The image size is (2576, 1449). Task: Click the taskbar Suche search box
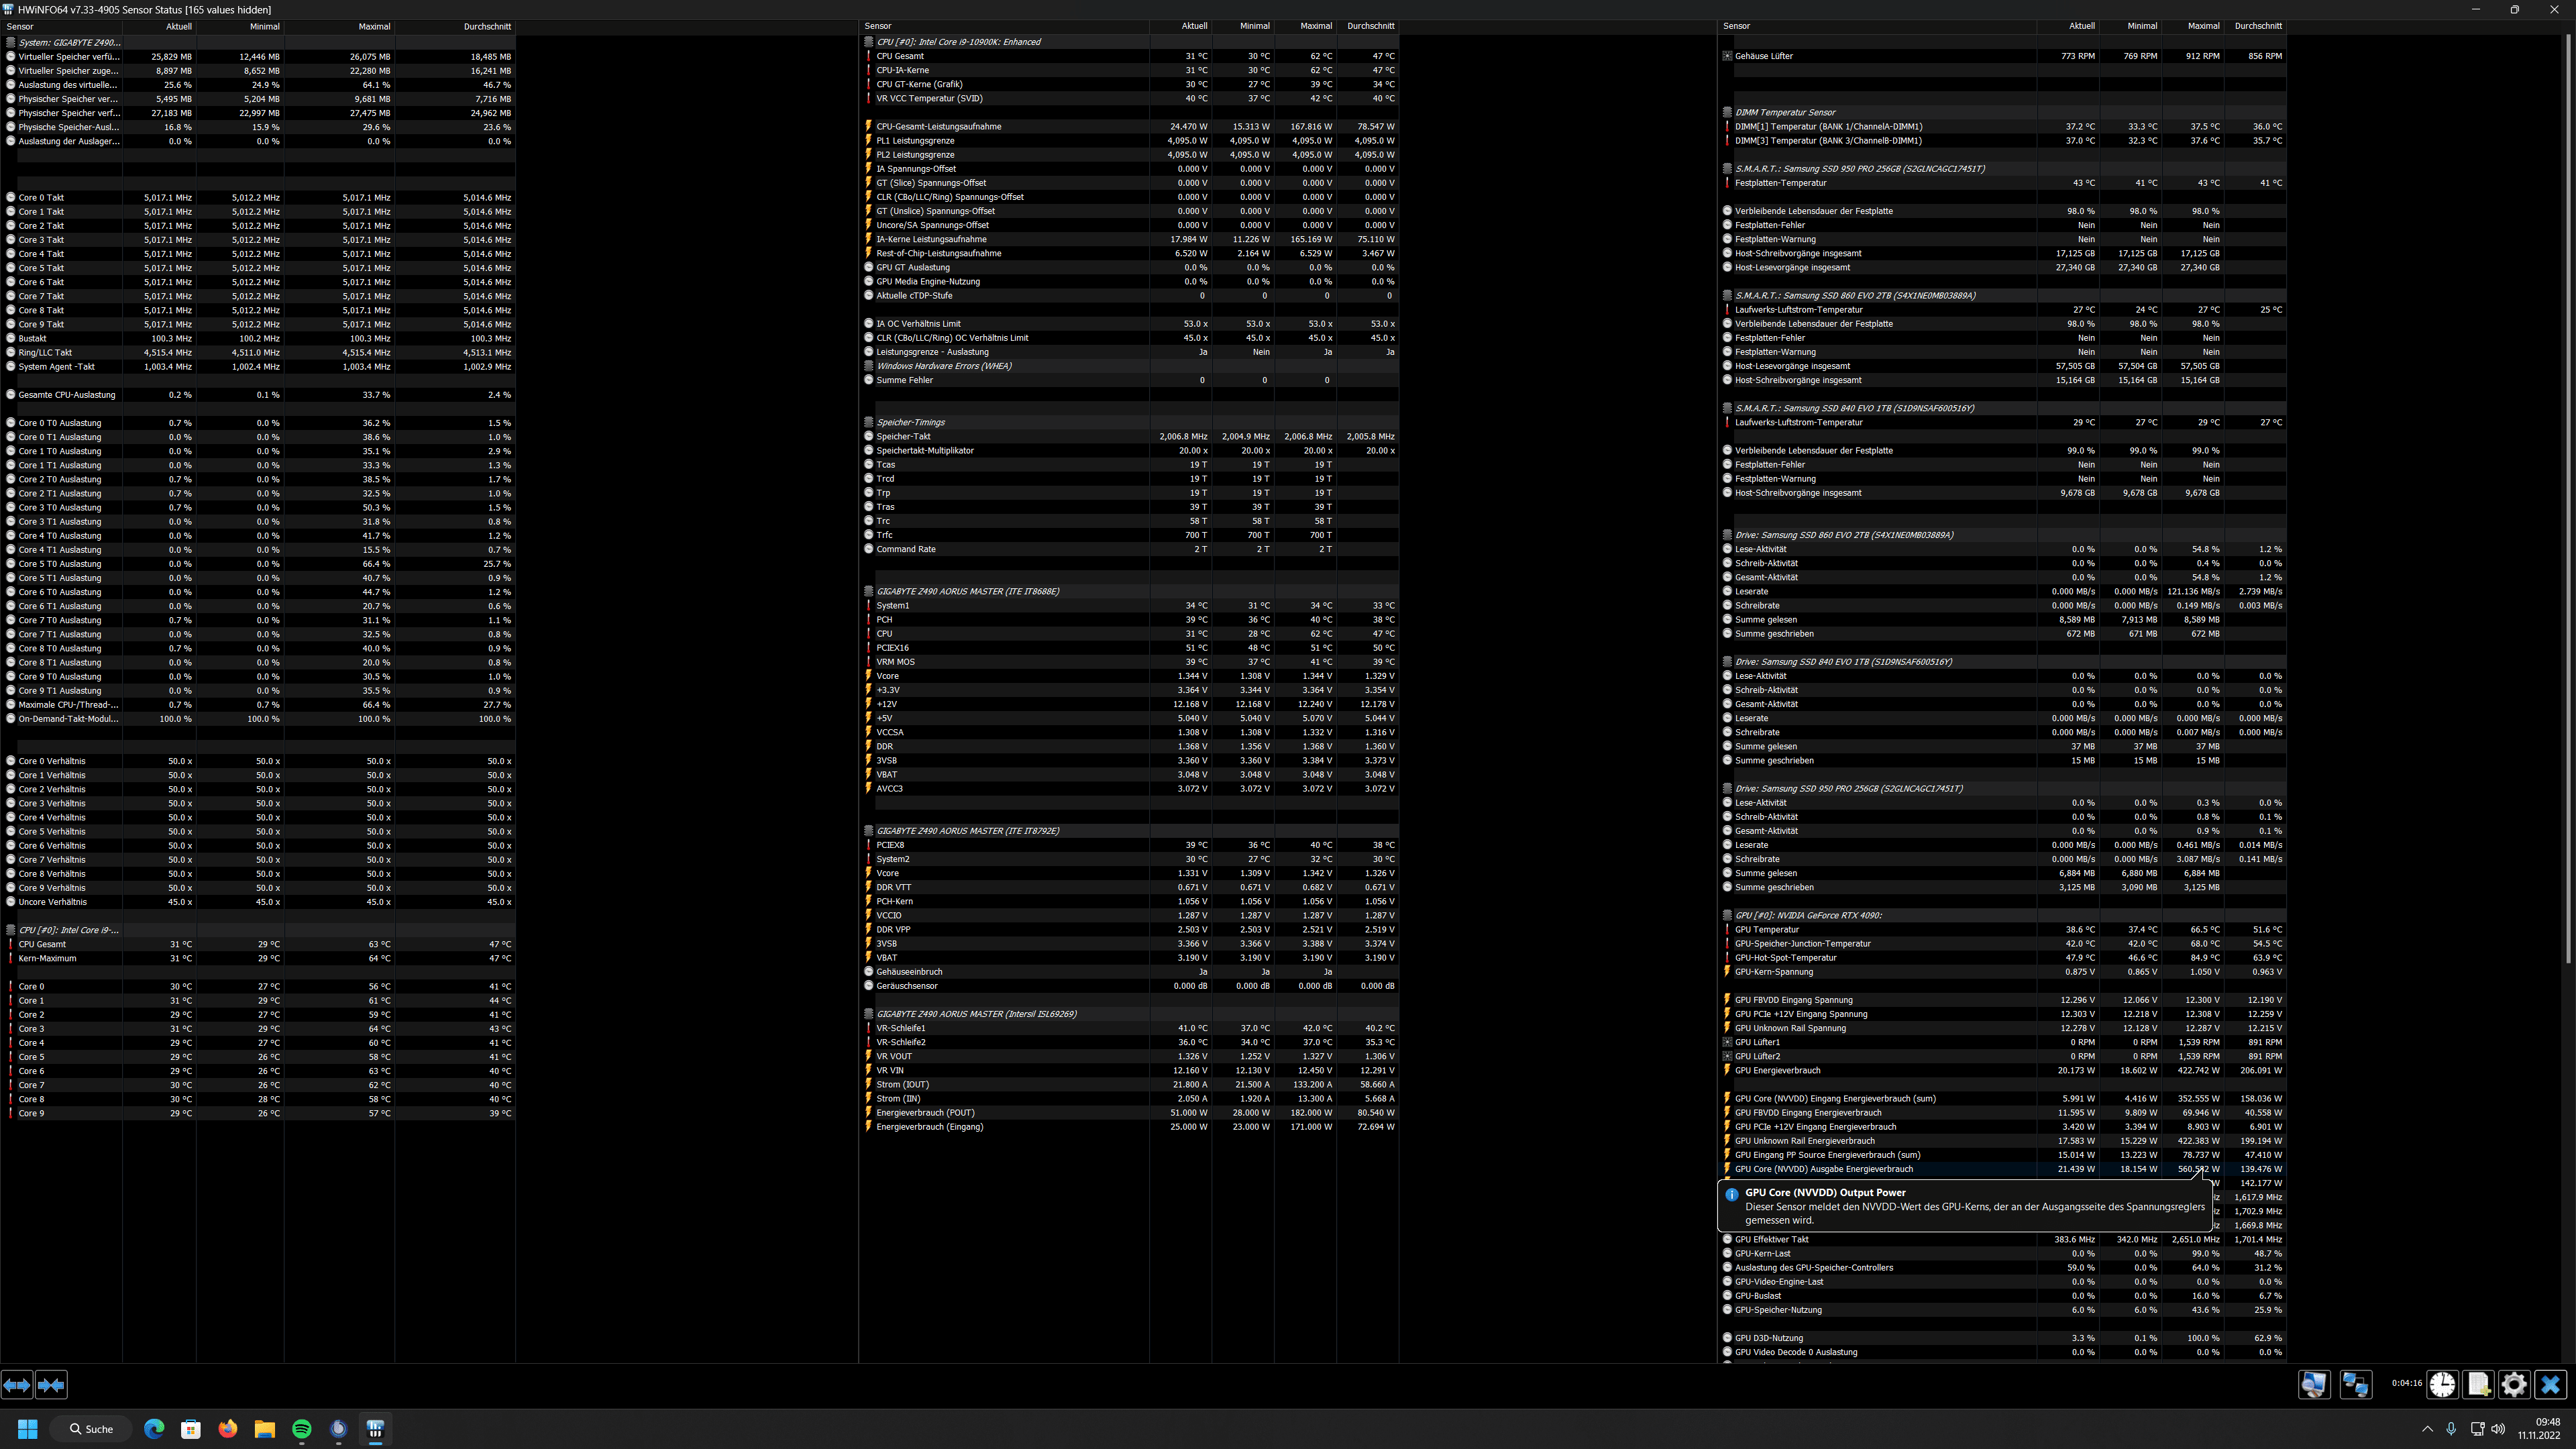pyautogui.click(x=91, y=1429)
